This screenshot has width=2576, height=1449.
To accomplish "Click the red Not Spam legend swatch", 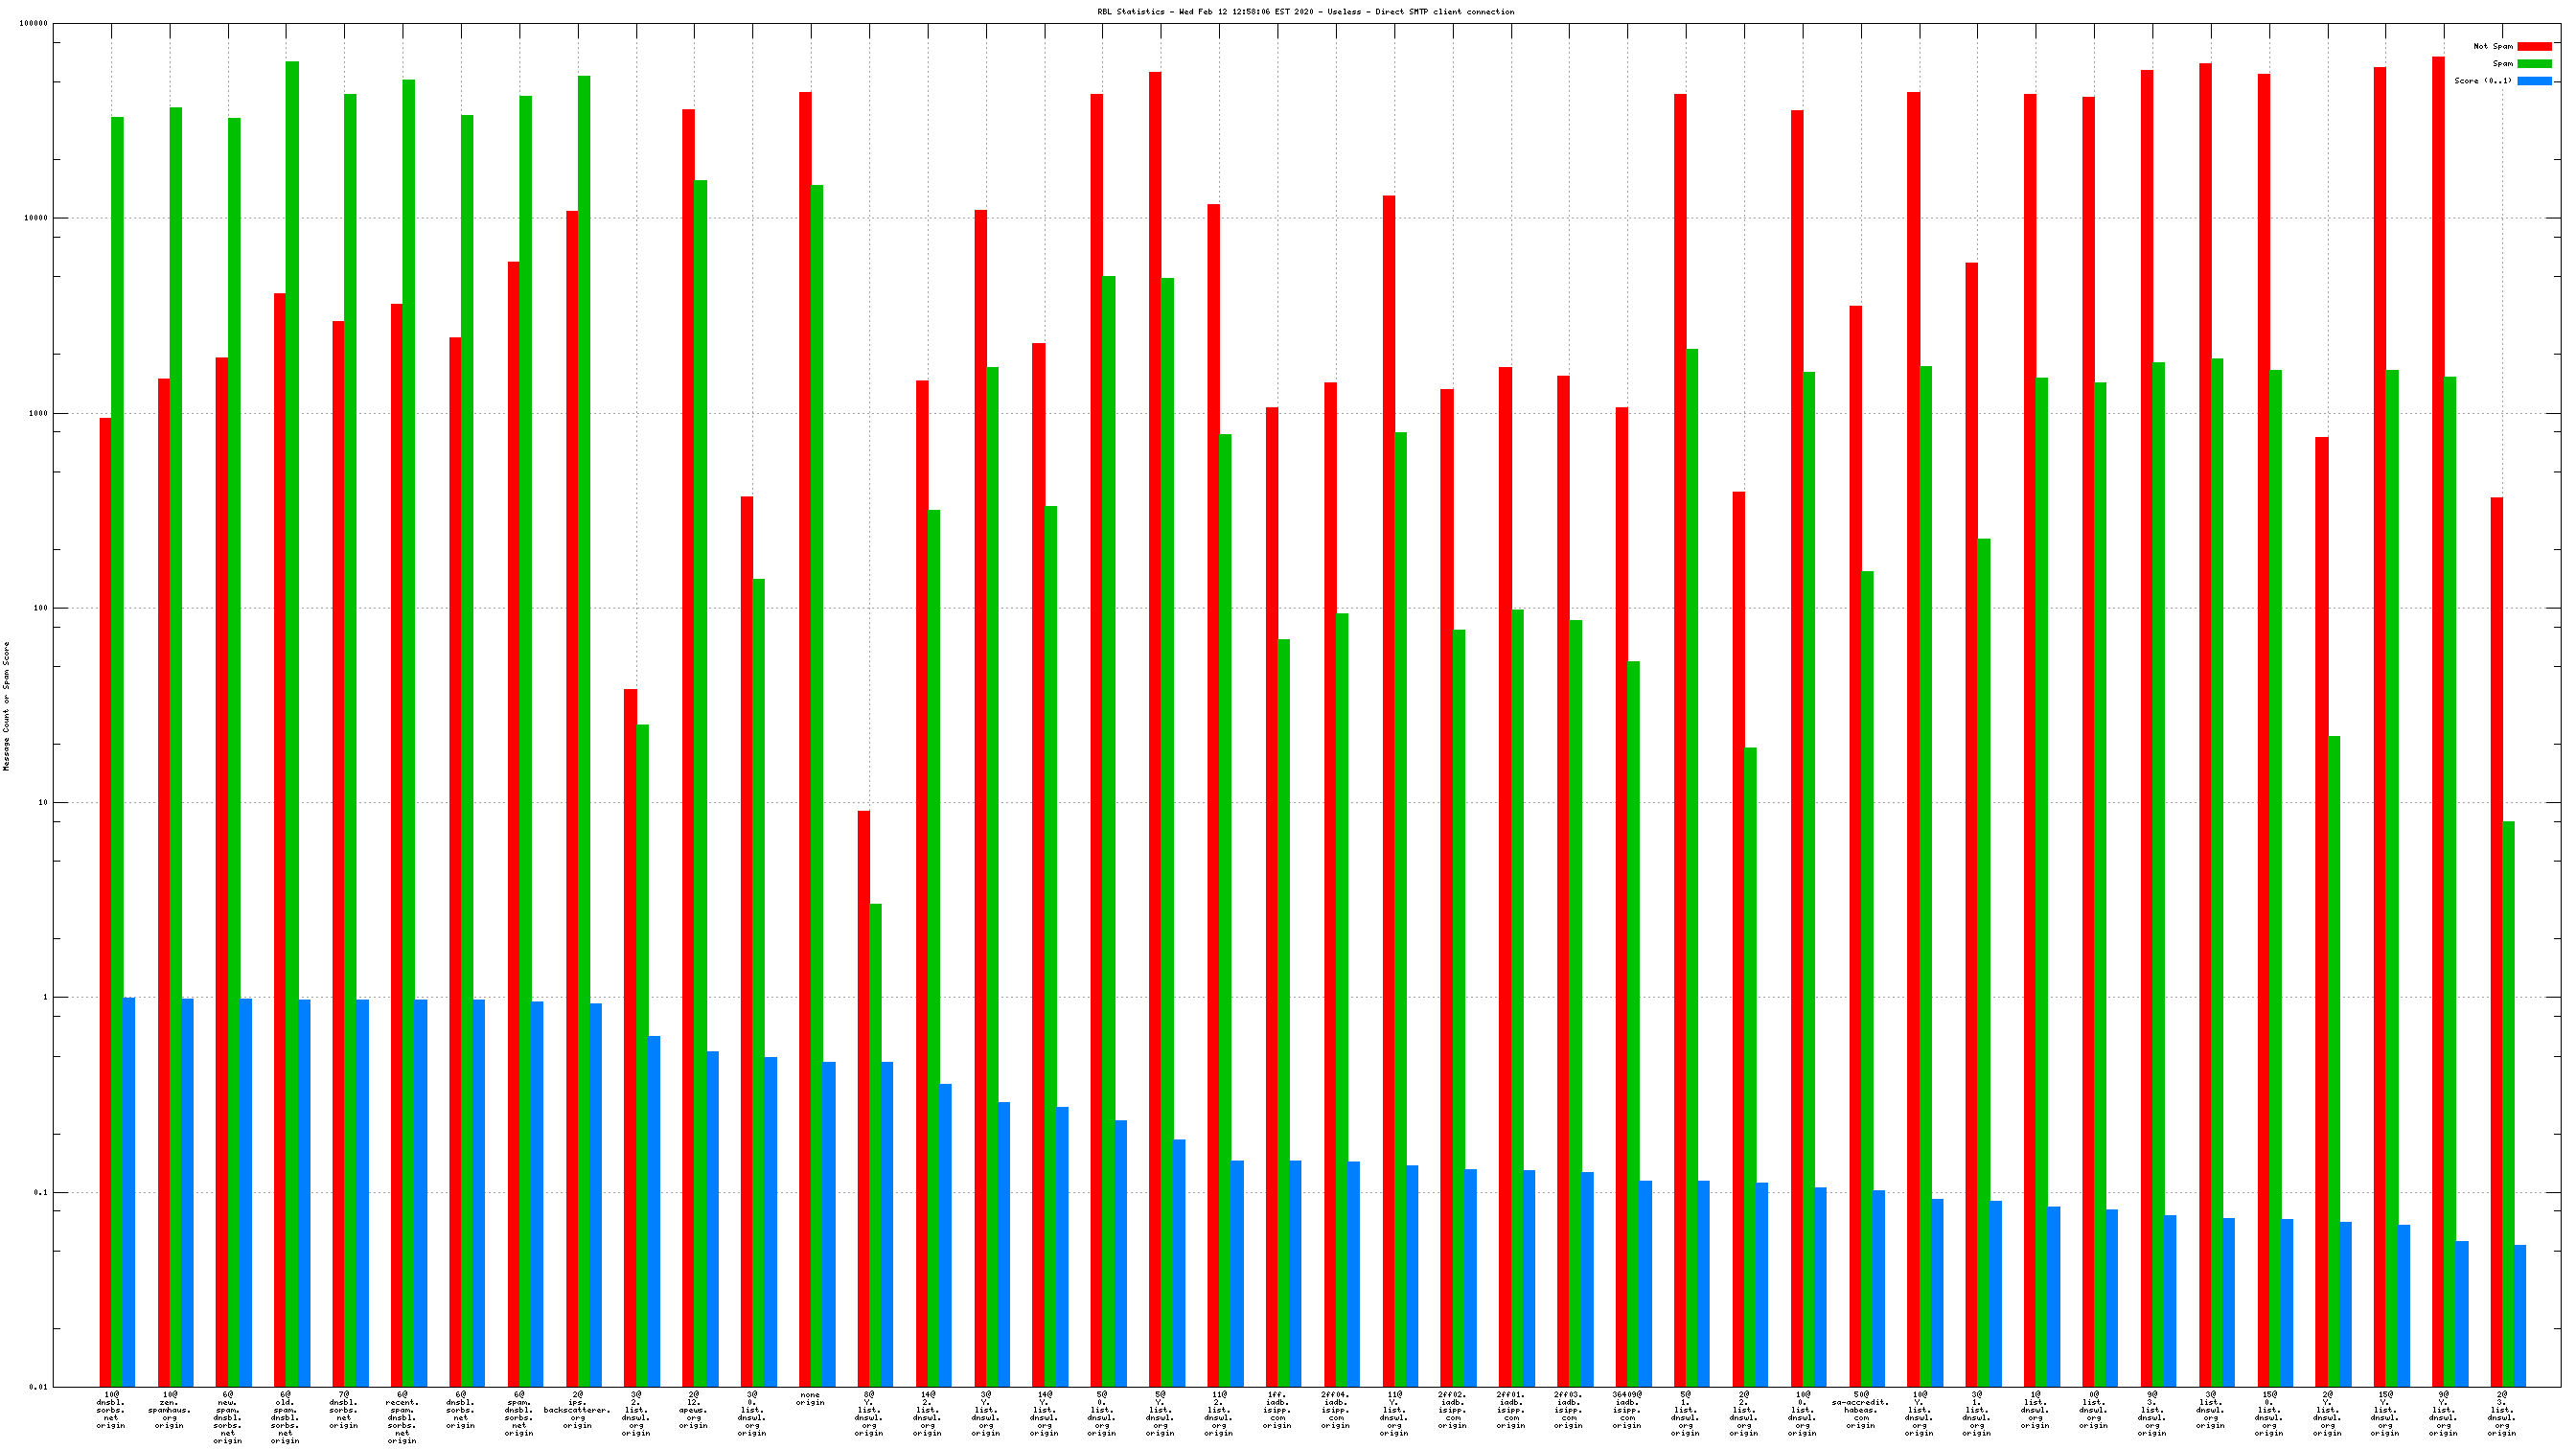I will 2534,46.
